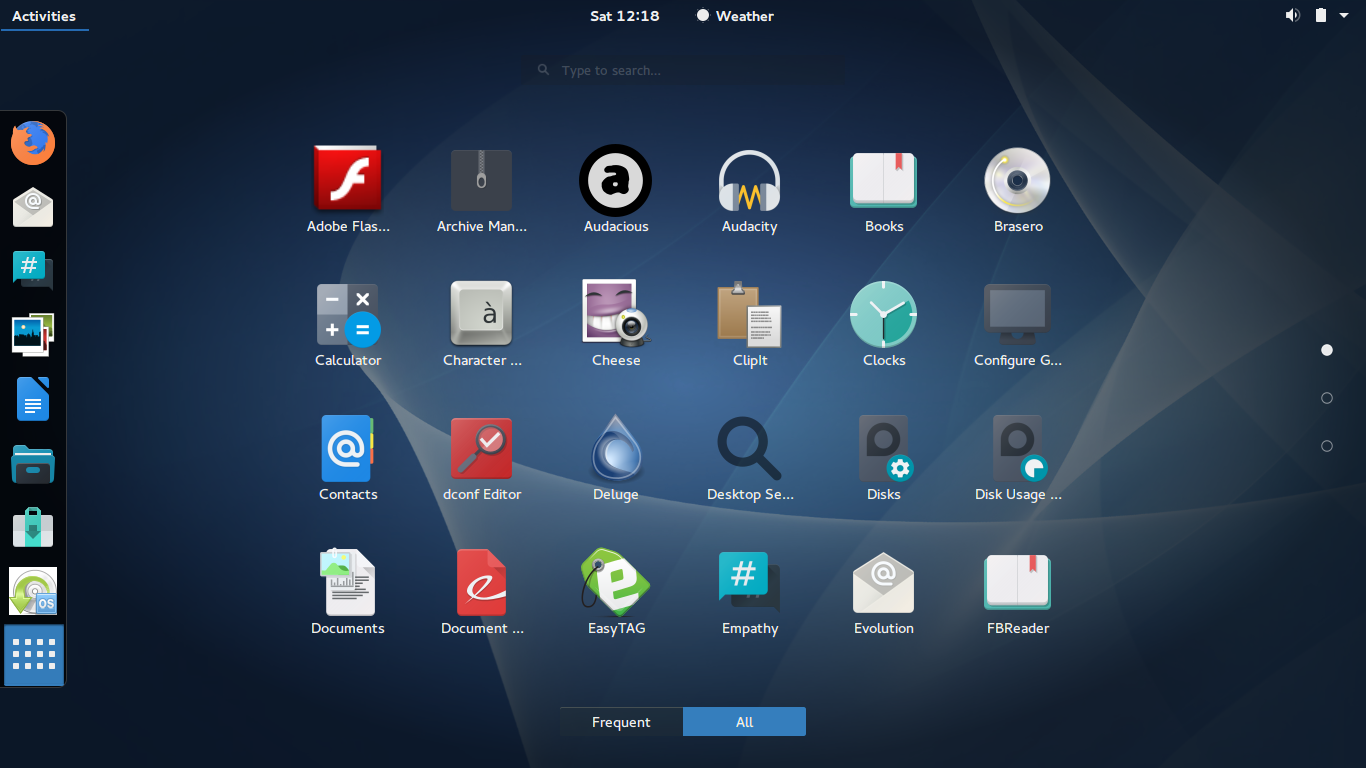The height and width of the screenshot is (768, 1366).
Task: Click the battery status icon
Action: point(1321,15)
